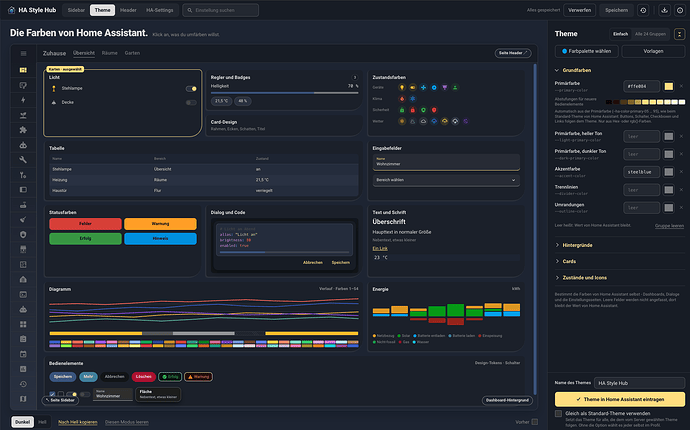The image size is (690, 430).
Task: Click Theme in Home Assistant eintragen
Action: pos(620,399)
